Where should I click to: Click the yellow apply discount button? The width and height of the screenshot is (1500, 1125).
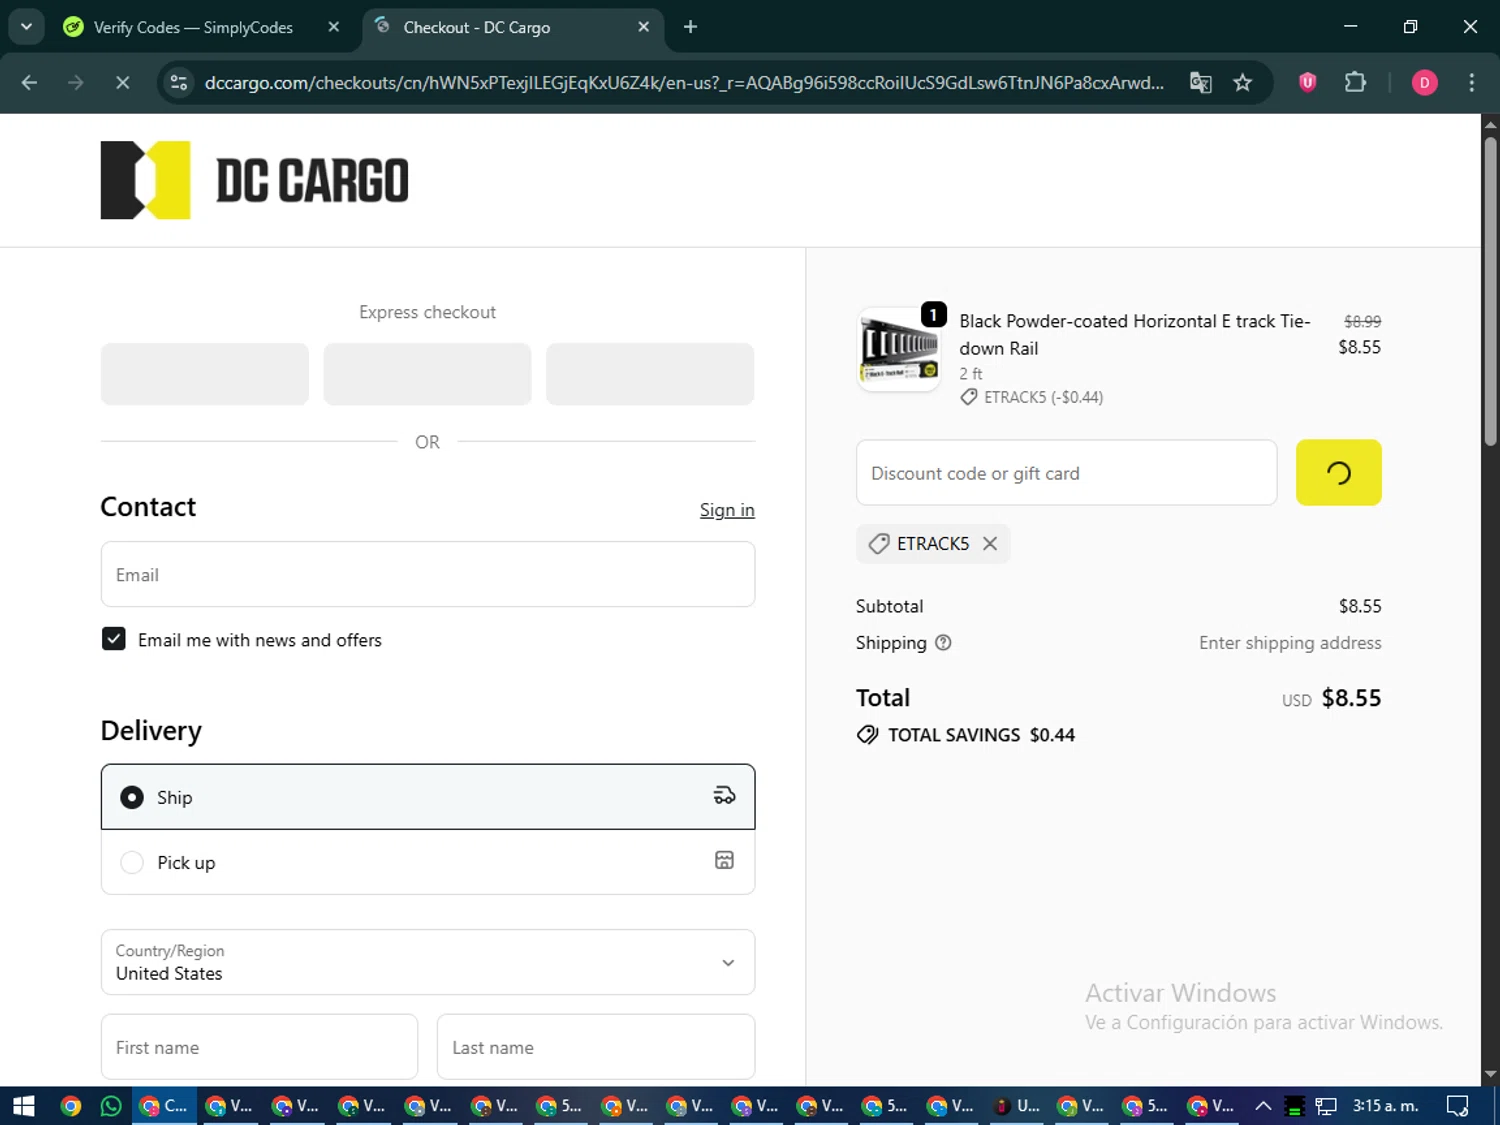coord(1338,472)
